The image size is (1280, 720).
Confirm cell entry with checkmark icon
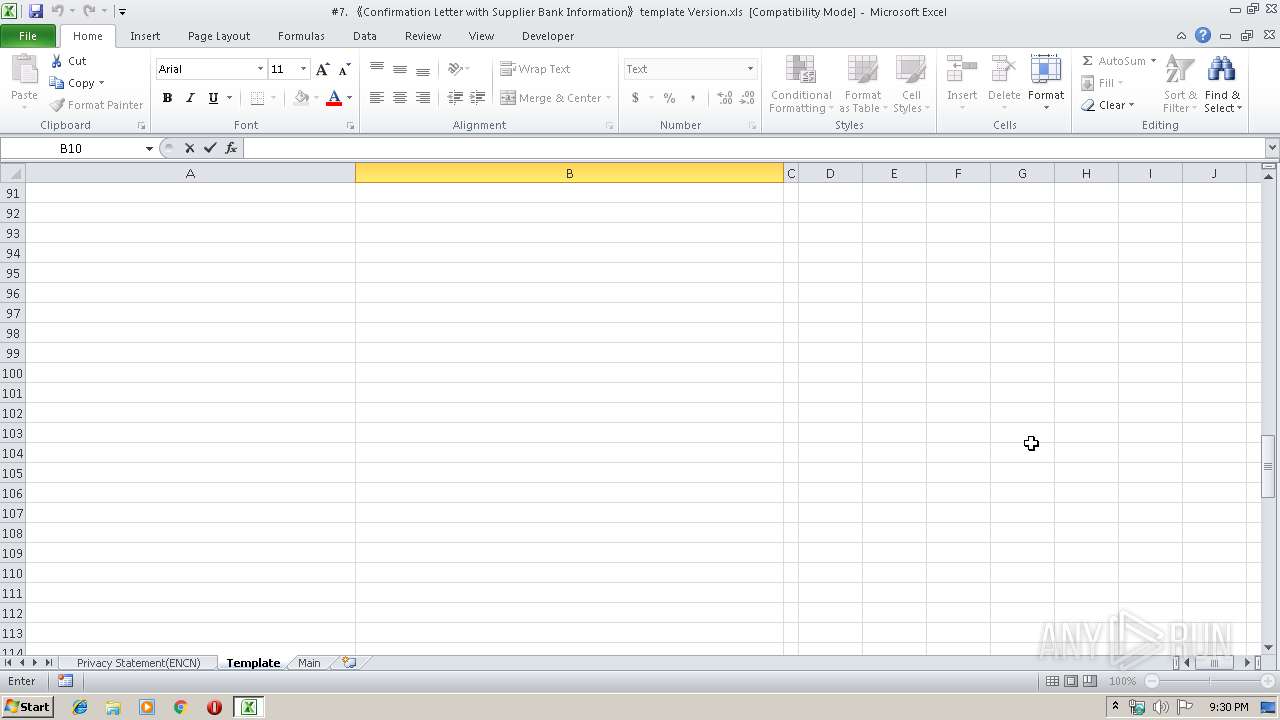pos(210,148)
